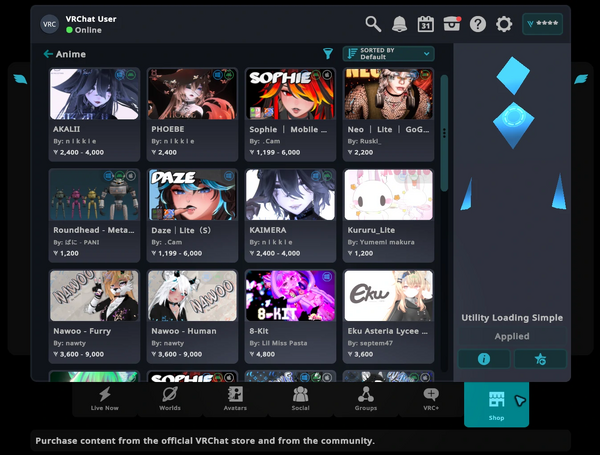The width and height of the screenshot is (600, 455).
Task: Open the Nawoo - Human thumbnail
Action: click(192, 296)
